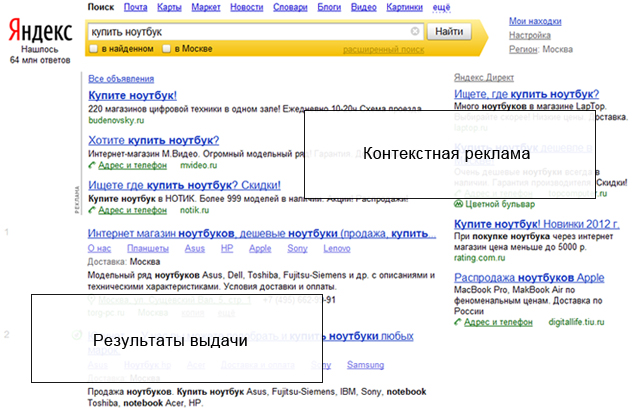This screenshot has height=410, width=635.
Task: Click the metro icon beside Цветной бульвар
Action: click(458, 204)
